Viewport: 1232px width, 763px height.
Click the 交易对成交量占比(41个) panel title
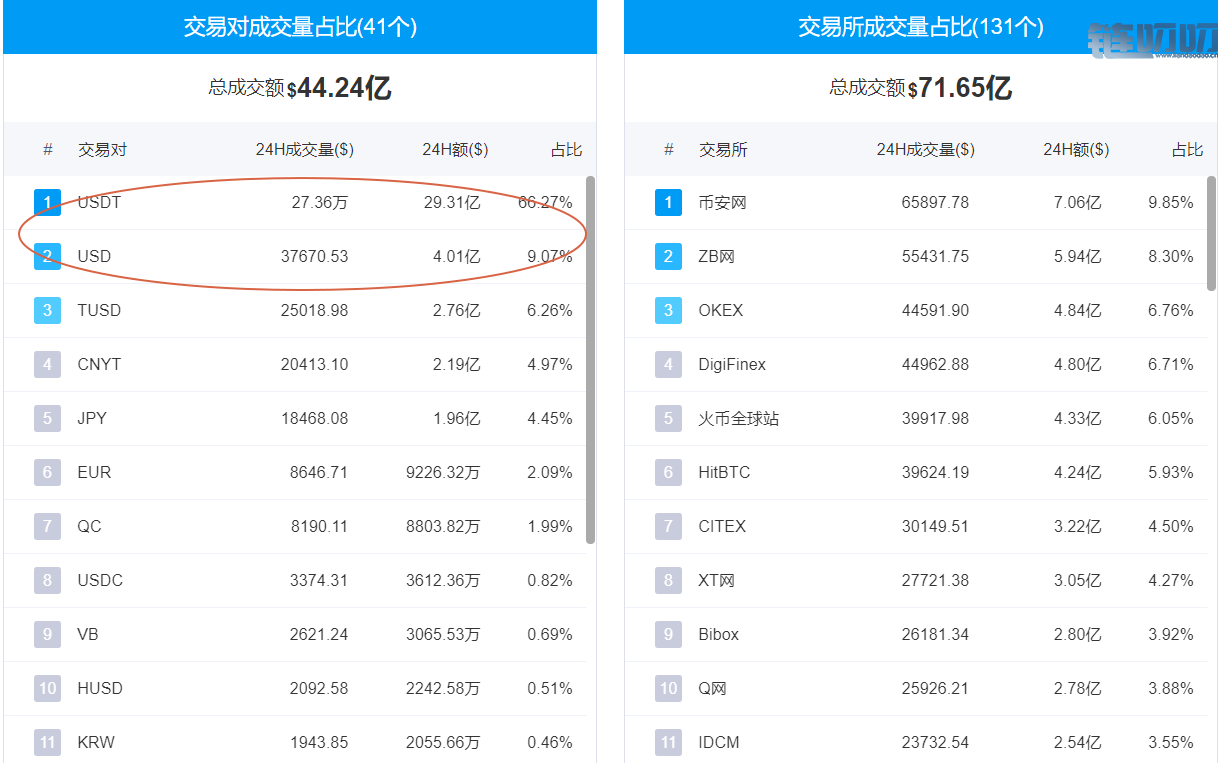point(300,27)
